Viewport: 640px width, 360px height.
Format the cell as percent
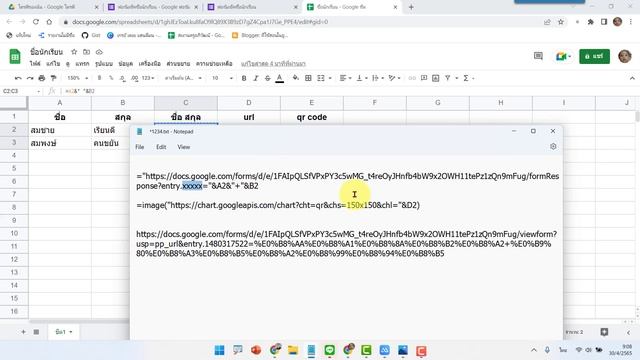(111, 78)
